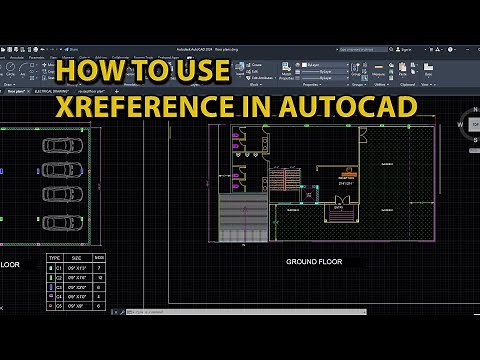Click the command line input field
This screenshot has height=360, width=480.
(247, 312)
